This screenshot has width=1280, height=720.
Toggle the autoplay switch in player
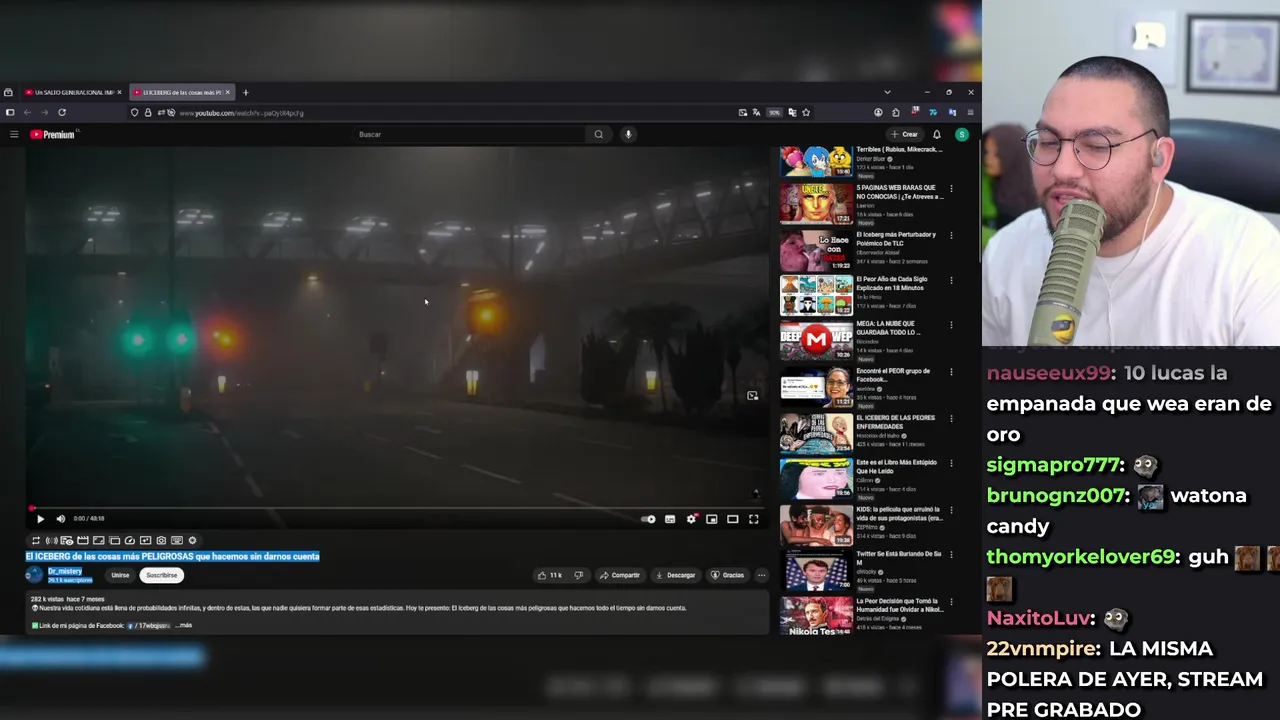pyautogui.click(x=648, y=519)
